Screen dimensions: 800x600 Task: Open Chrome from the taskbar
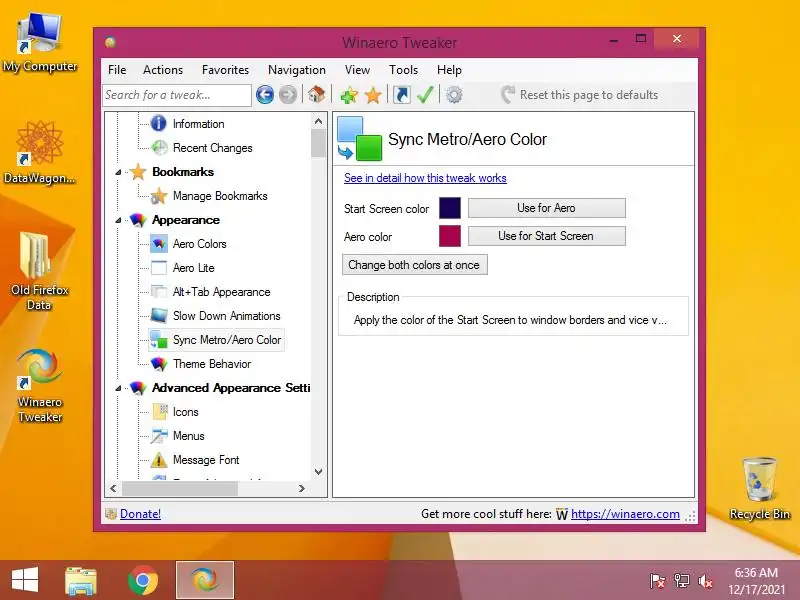pyautogui.click(x=142, y=580)
